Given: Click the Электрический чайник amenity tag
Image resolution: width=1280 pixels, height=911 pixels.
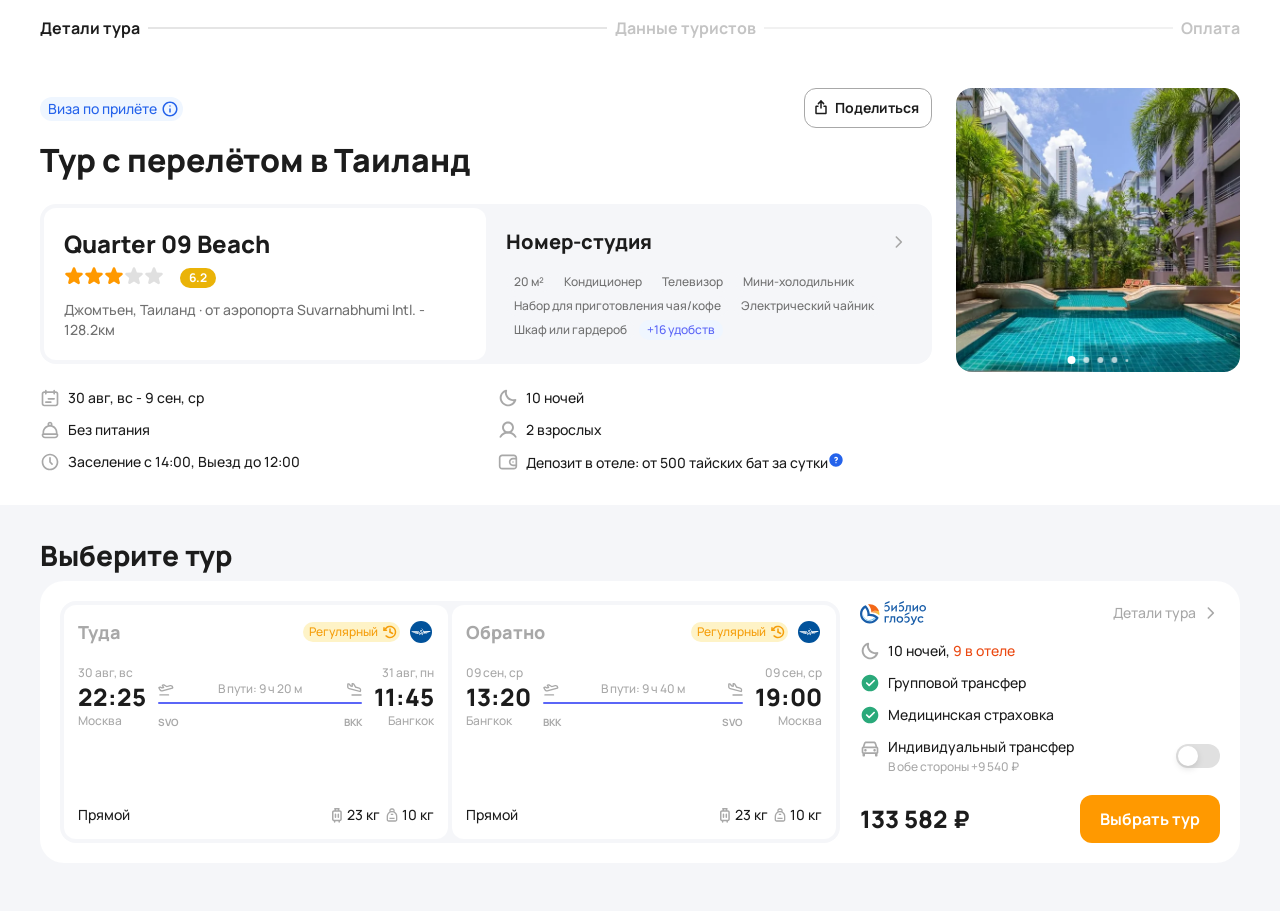Looking at the screenshot, I should click(x=807, y=306).
